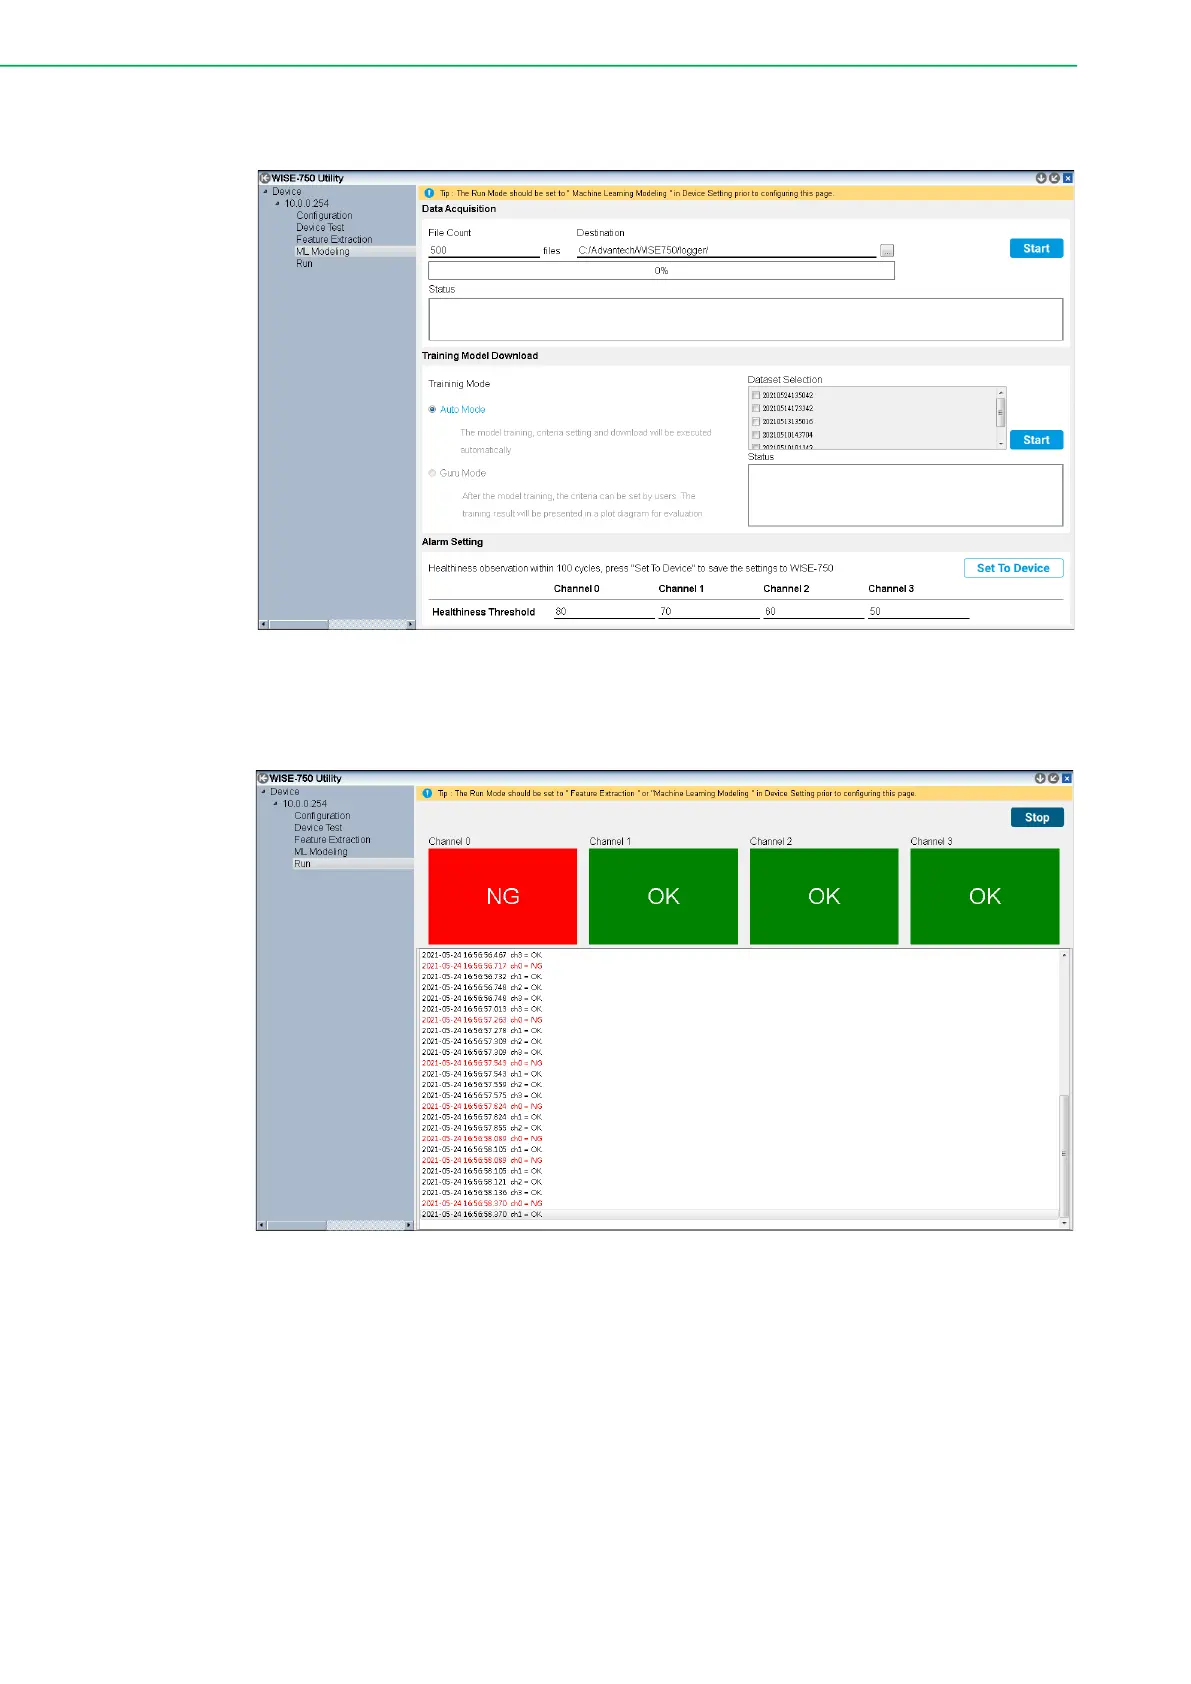The width and height of the screenshot is (1191, 1684).
Task: Click the File Count input field
Action: (483, 251)
